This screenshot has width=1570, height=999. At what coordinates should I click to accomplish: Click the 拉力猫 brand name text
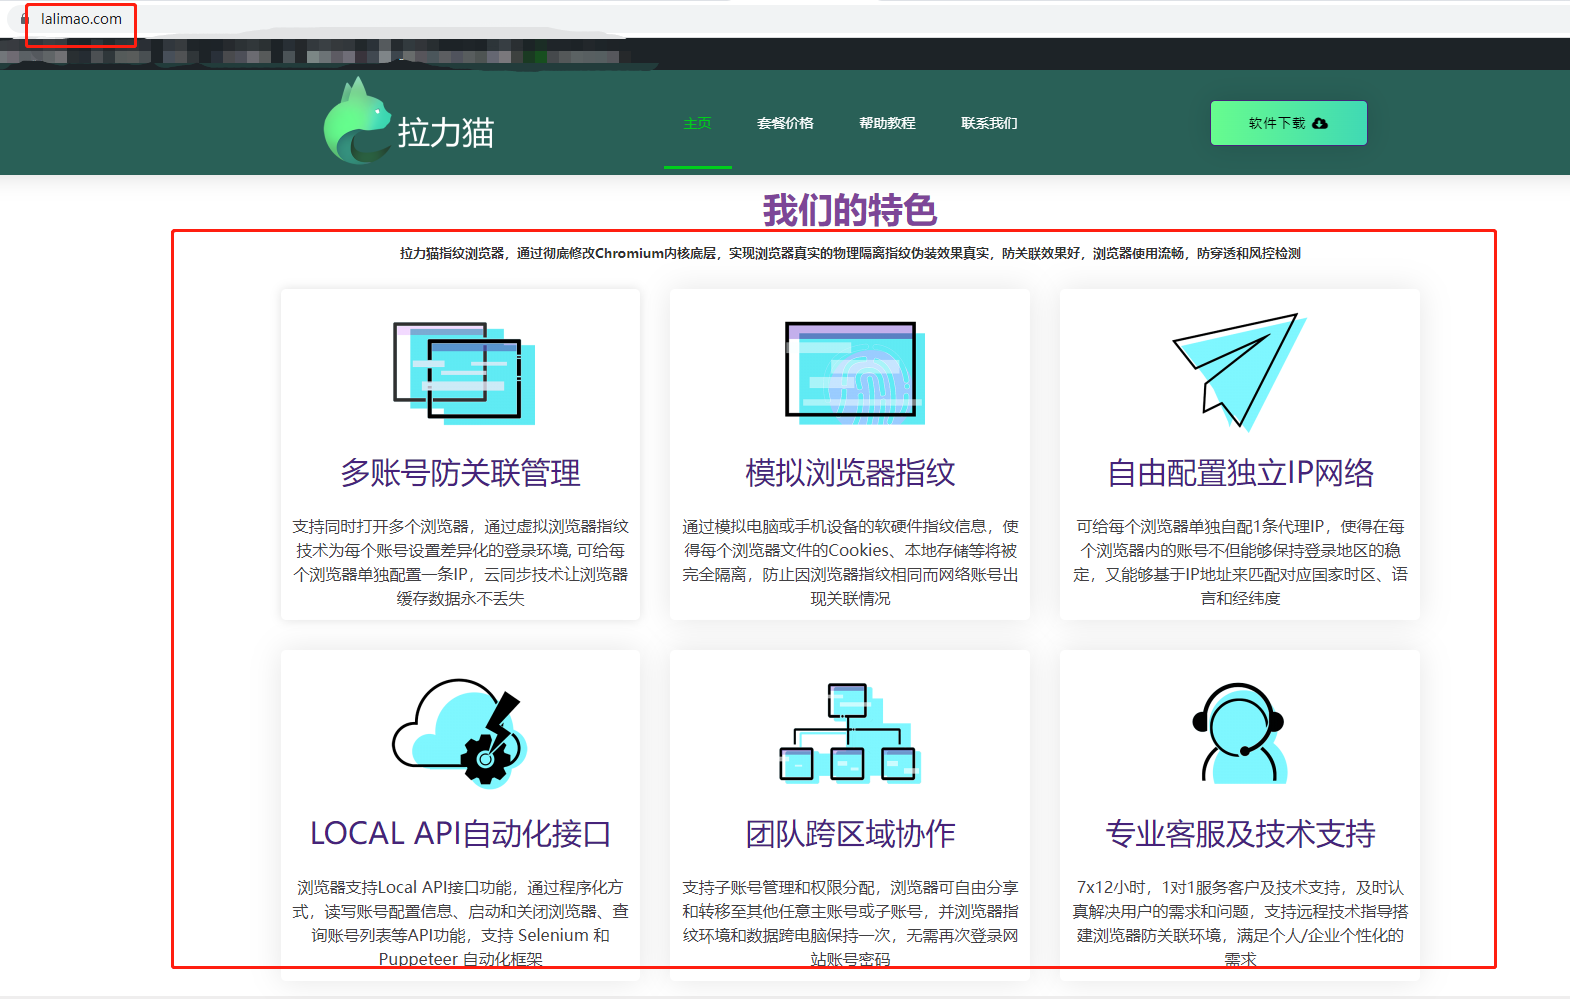[x=446, y=132]
